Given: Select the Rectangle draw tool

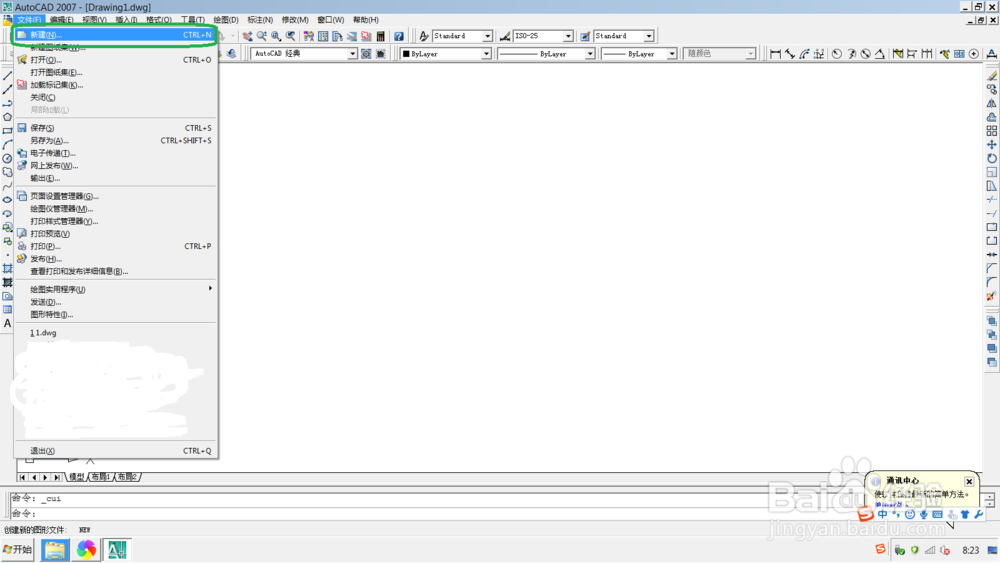Looking at the screenshot, I should pos(7,131).
